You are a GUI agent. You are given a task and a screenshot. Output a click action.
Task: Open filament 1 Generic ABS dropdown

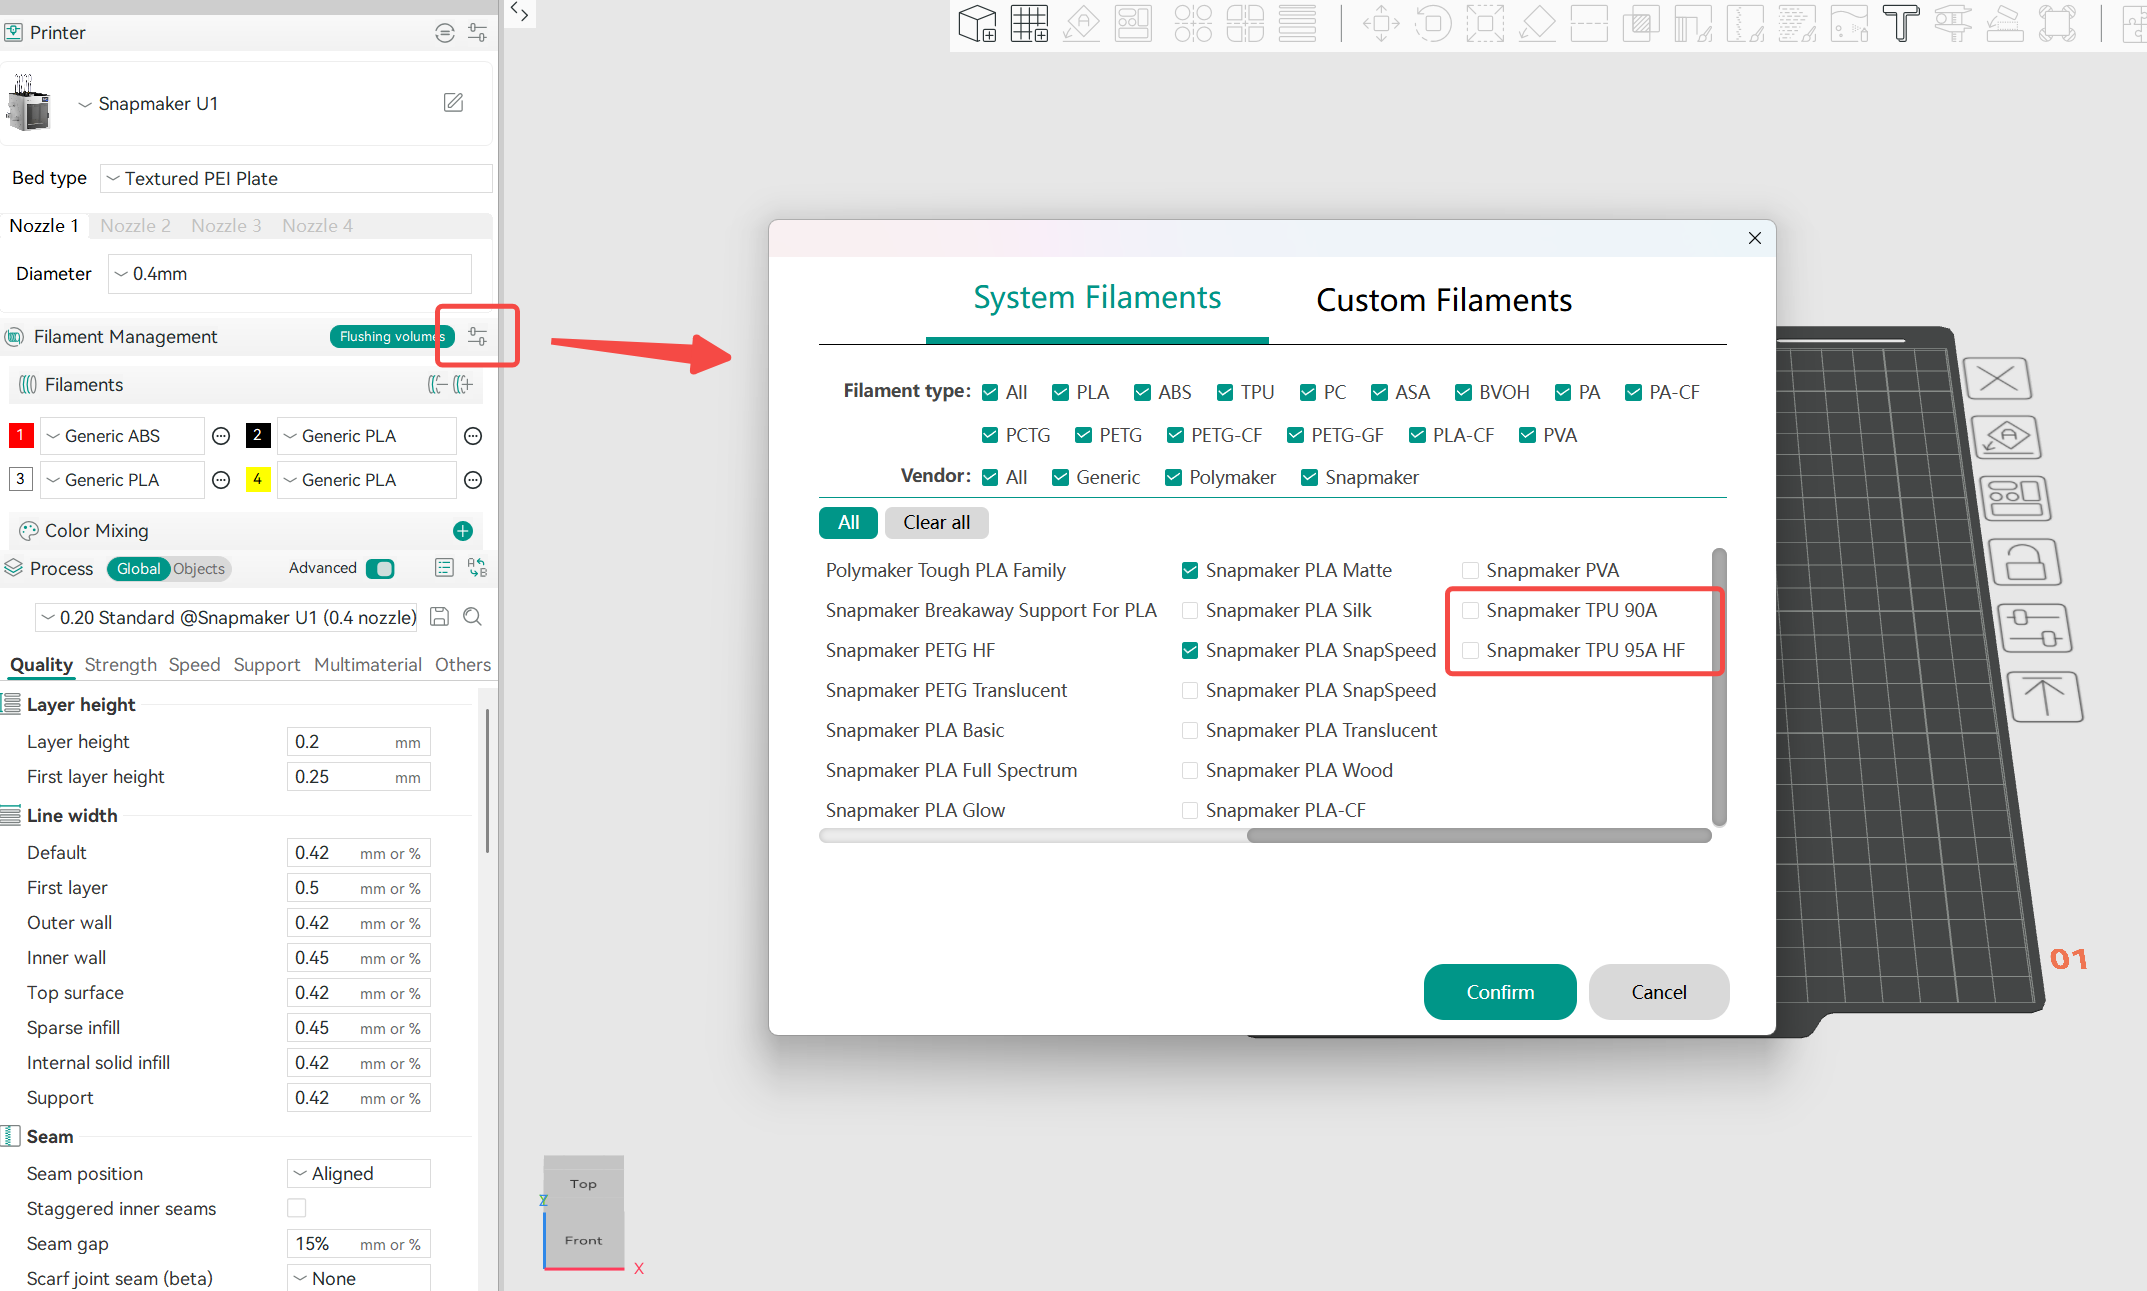pyautogui.click(x=122, y=436)
